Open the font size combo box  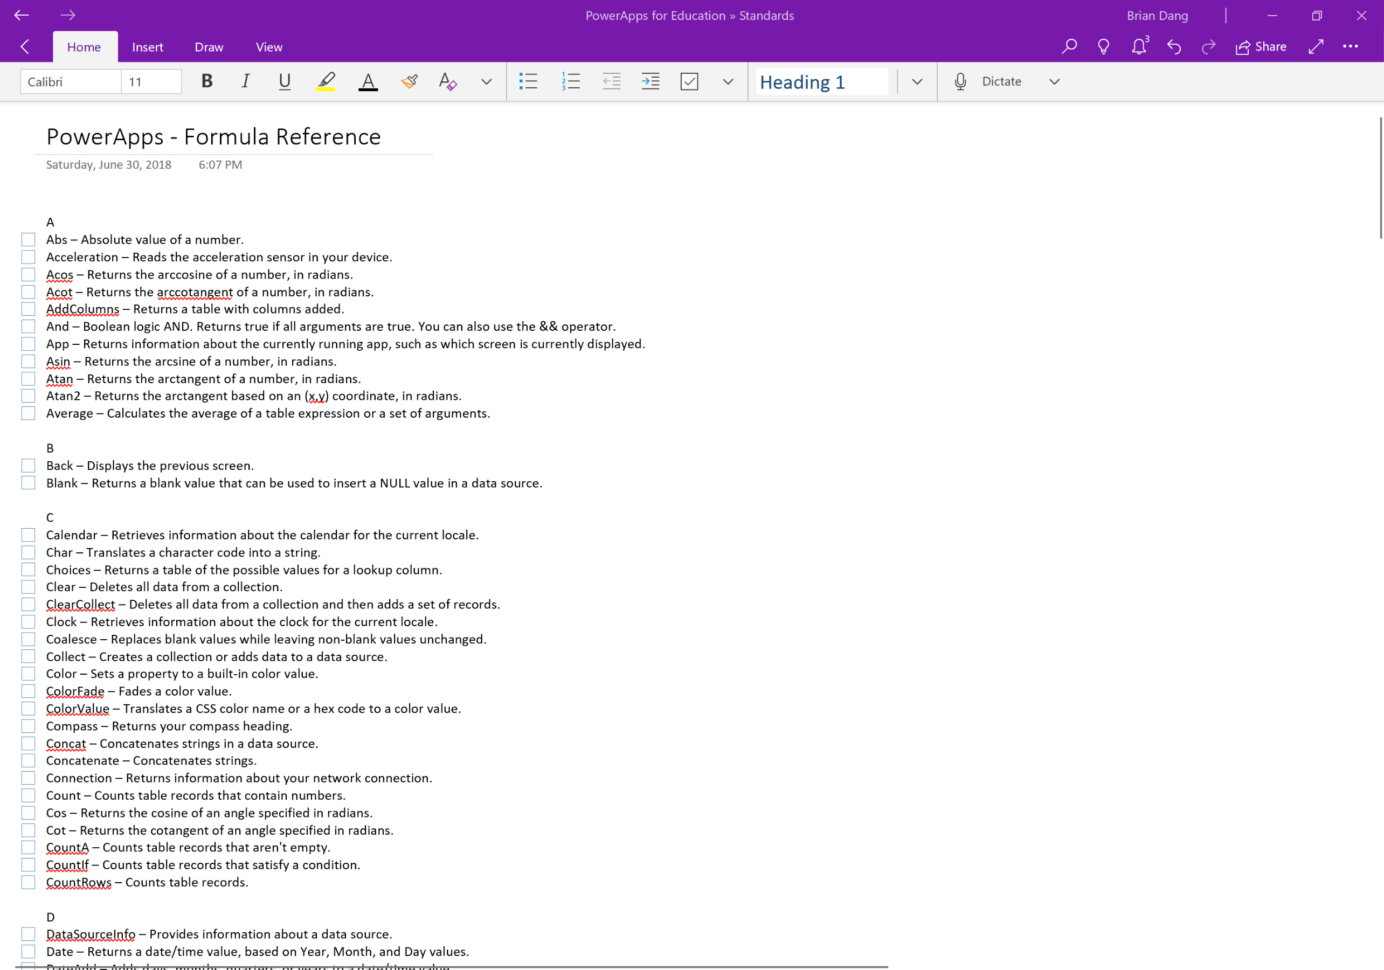[151, 81]
